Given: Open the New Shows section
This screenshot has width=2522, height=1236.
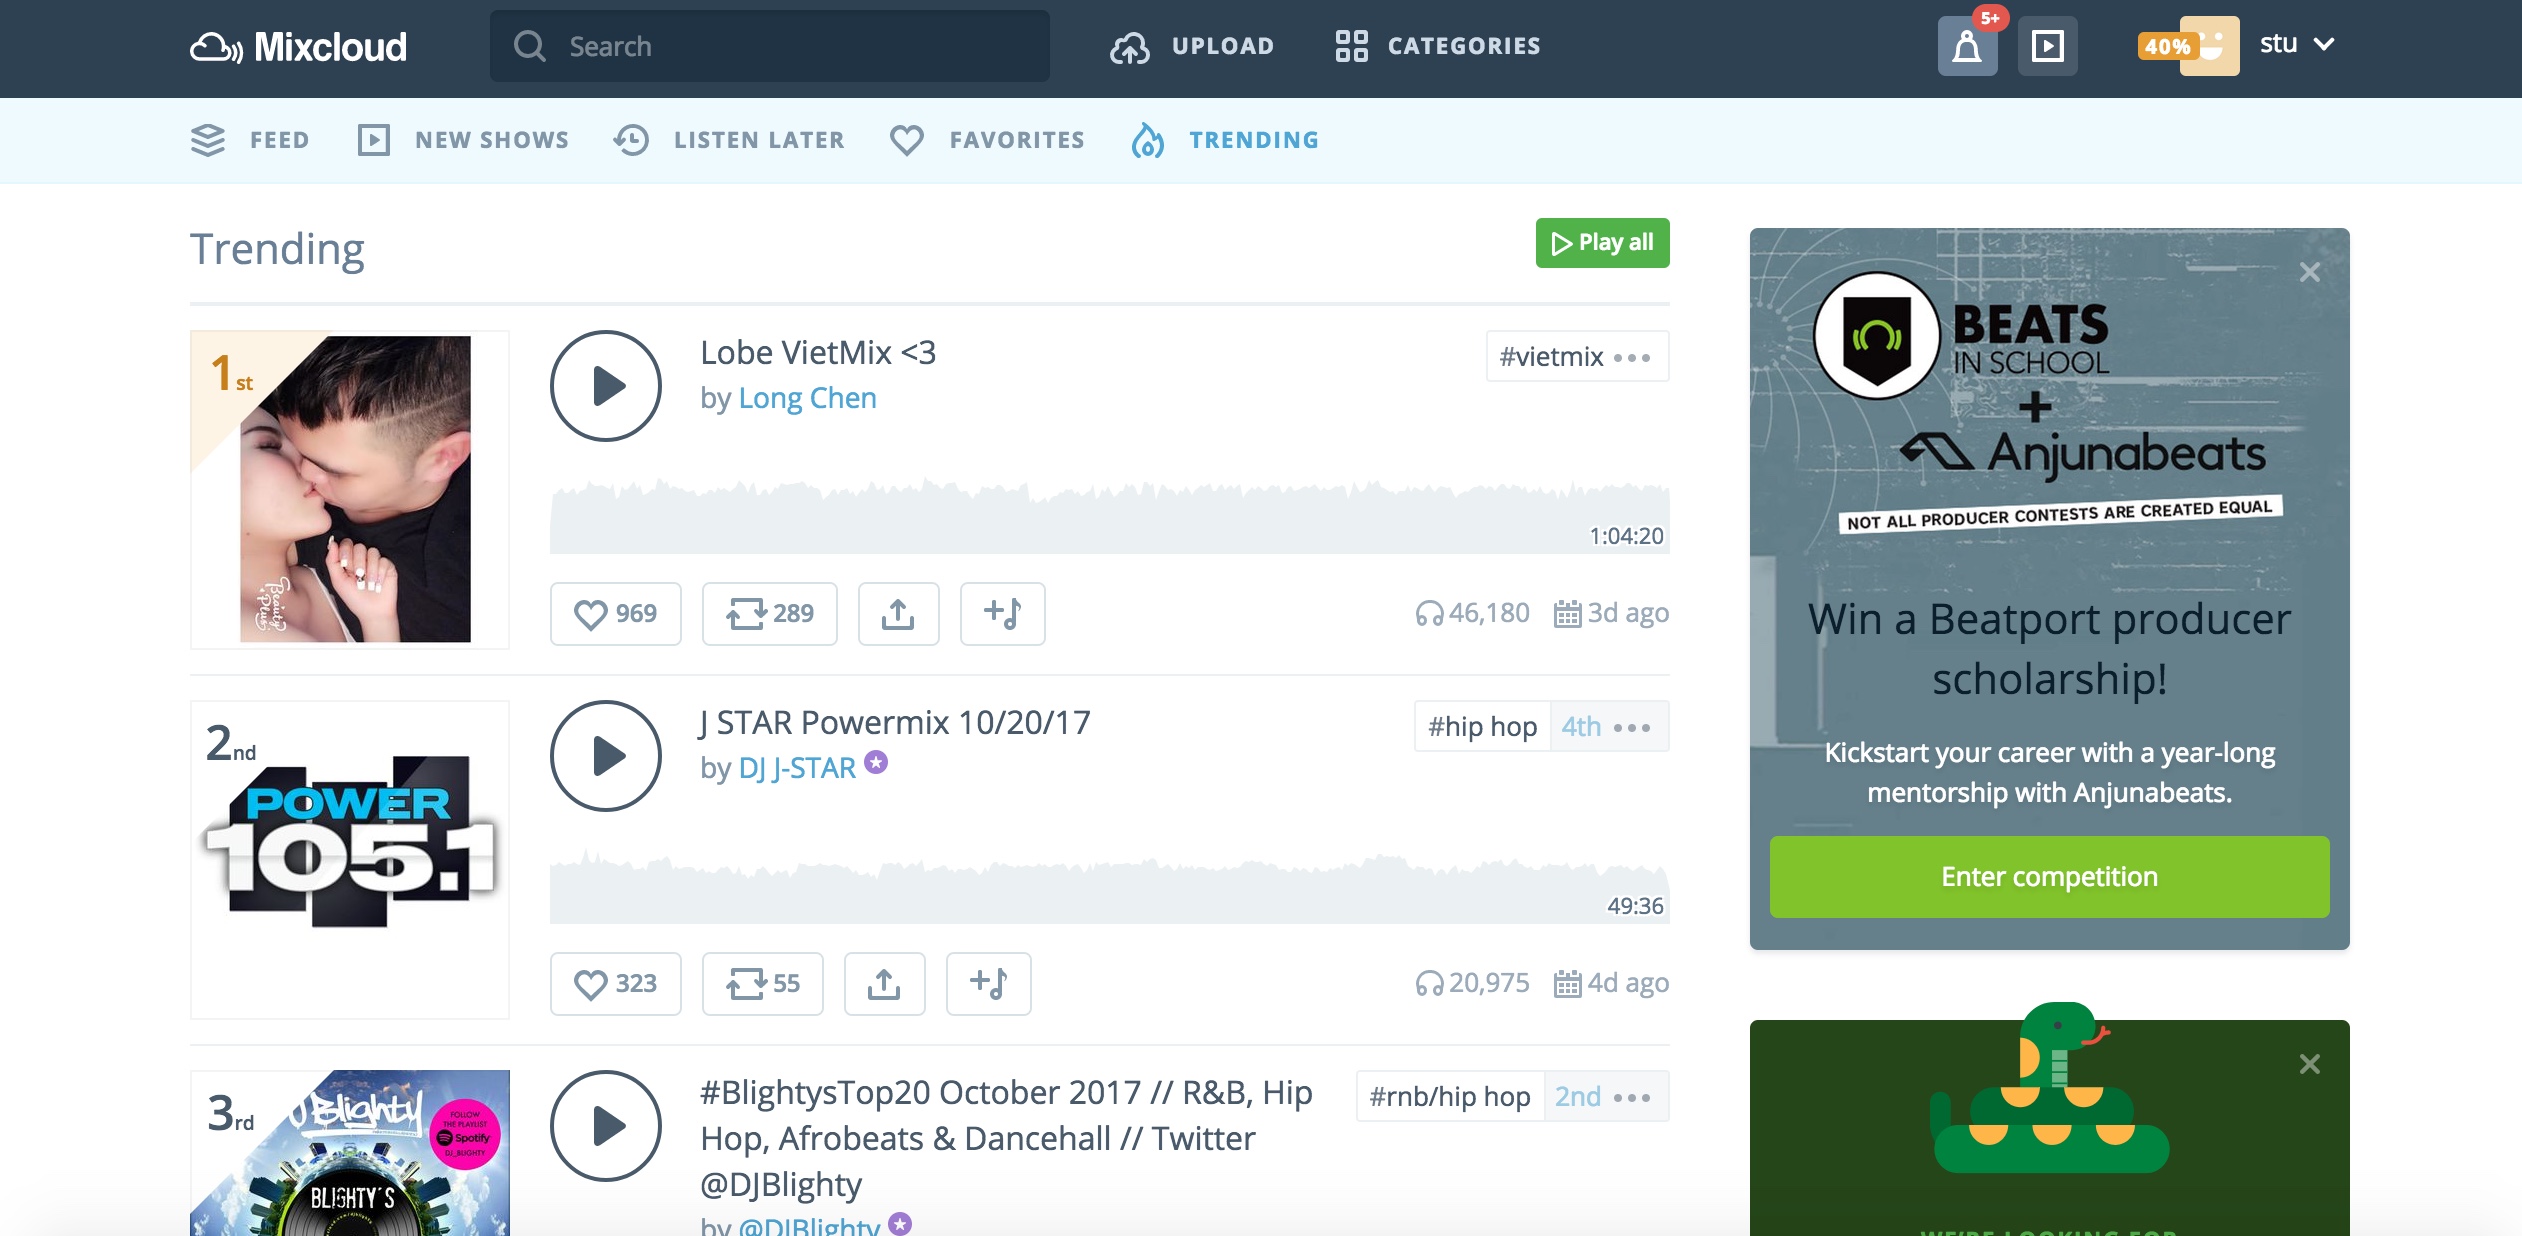Looking at the screenshot, I should (x=491, y=140).
